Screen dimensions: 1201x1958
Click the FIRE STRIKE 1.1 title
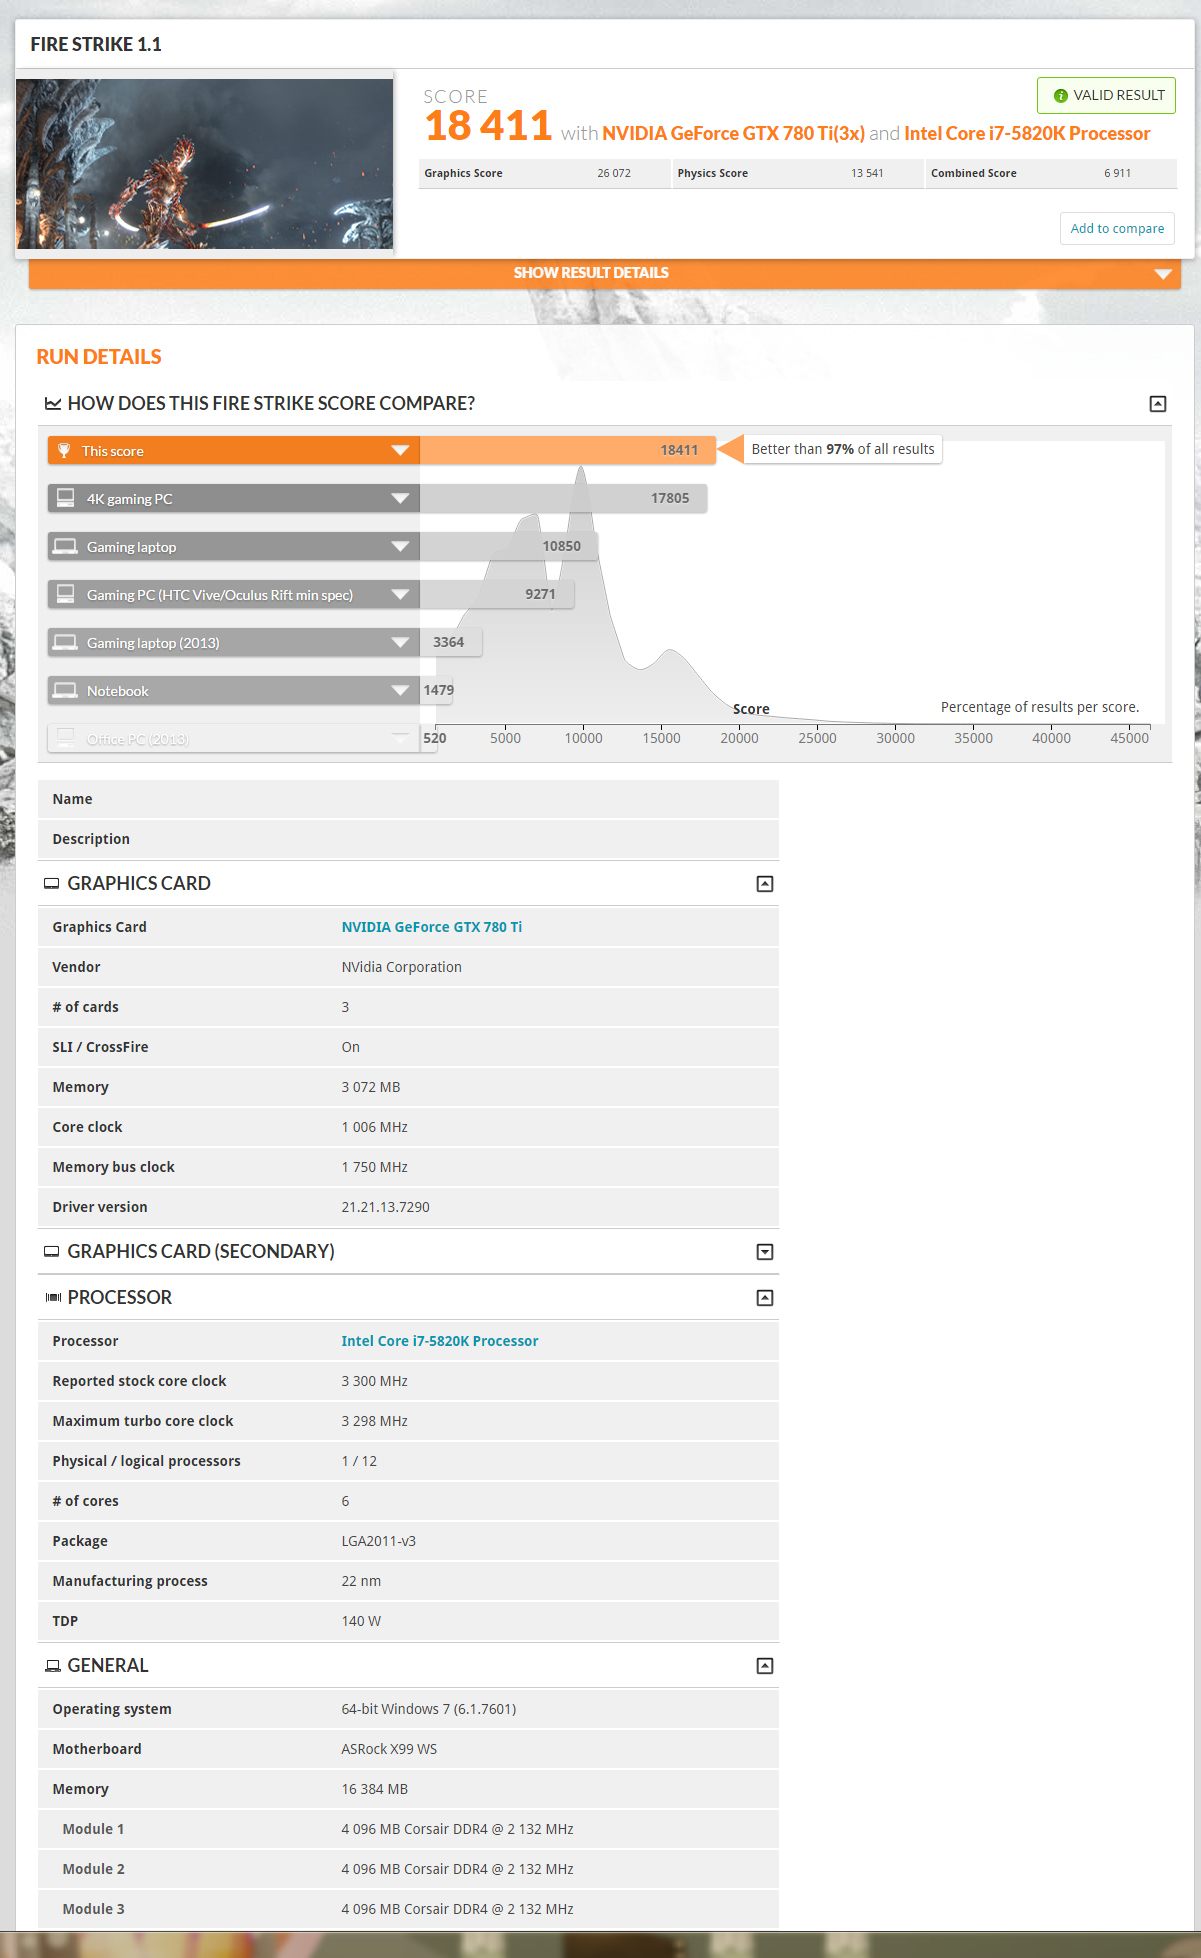(x=96, y=44)
